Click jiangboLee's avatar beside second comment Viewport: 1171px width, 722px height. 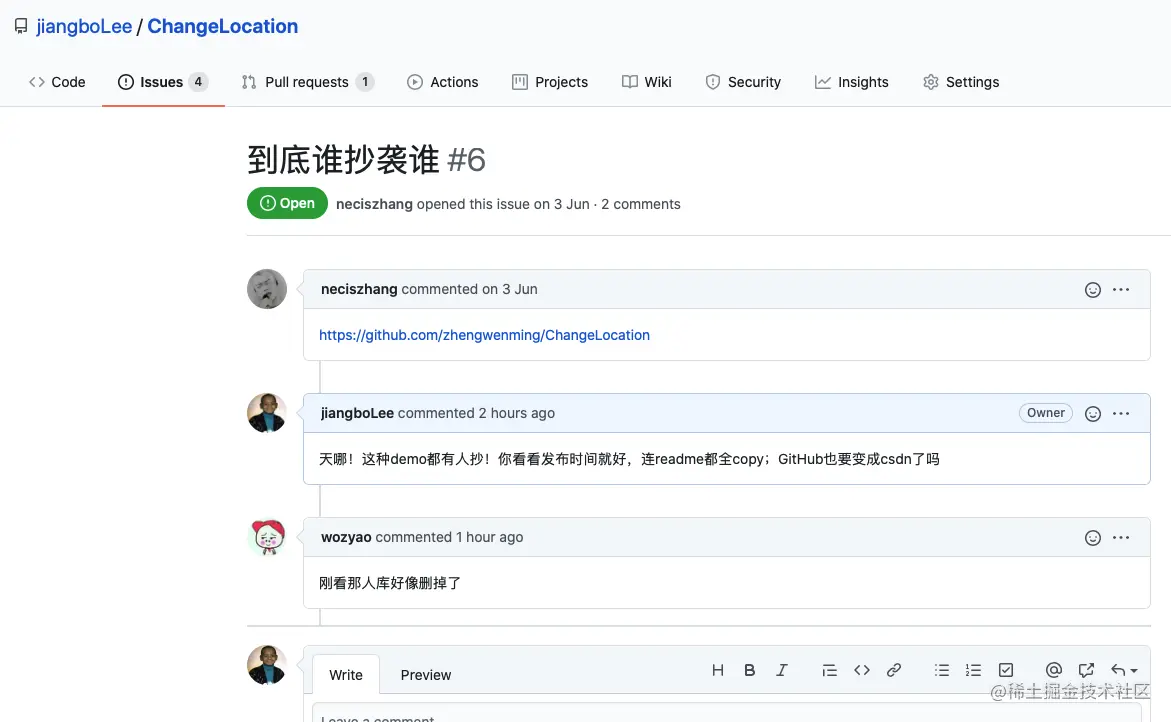tap(267, 413)
